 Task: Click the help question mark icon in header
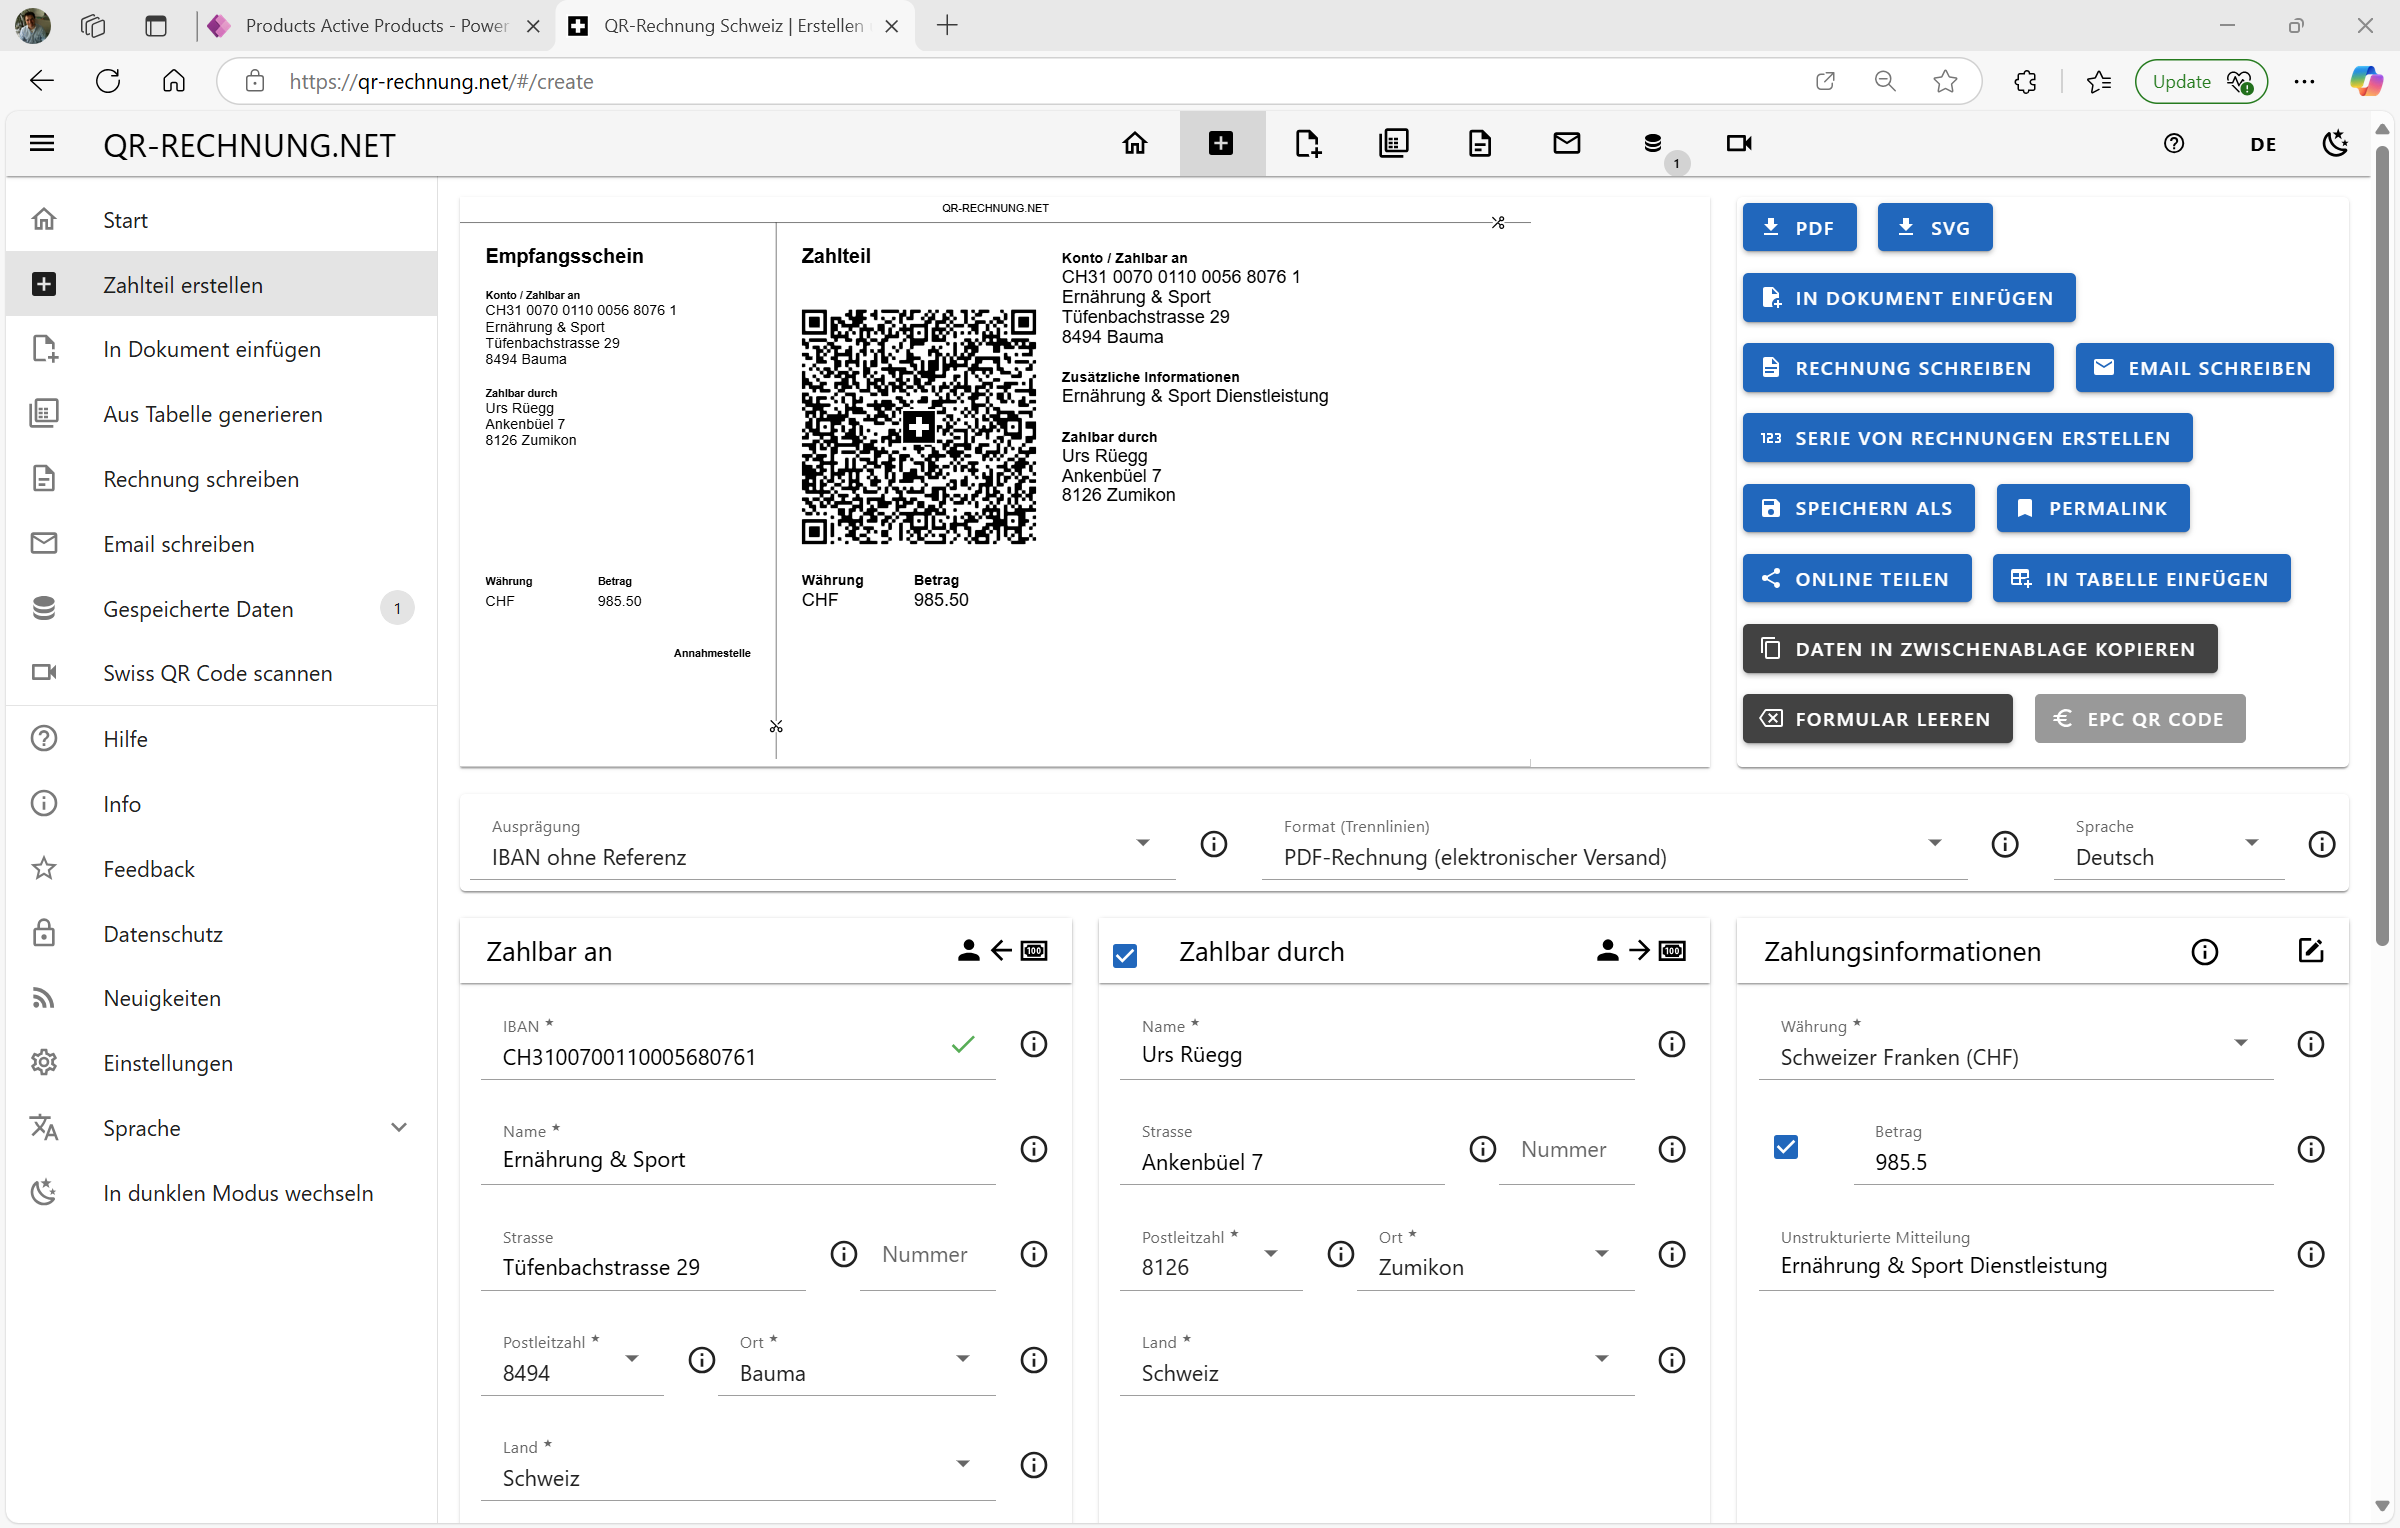(x=2173, y=144)
